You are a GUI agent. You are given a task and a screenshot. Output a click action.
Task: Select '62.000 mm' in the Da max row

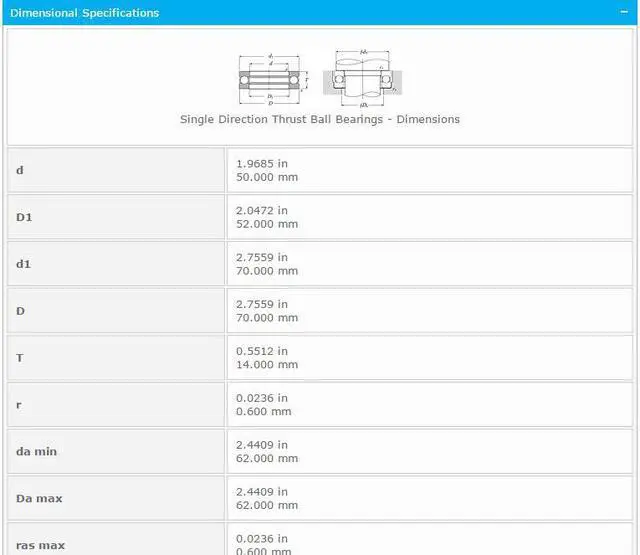267,506
